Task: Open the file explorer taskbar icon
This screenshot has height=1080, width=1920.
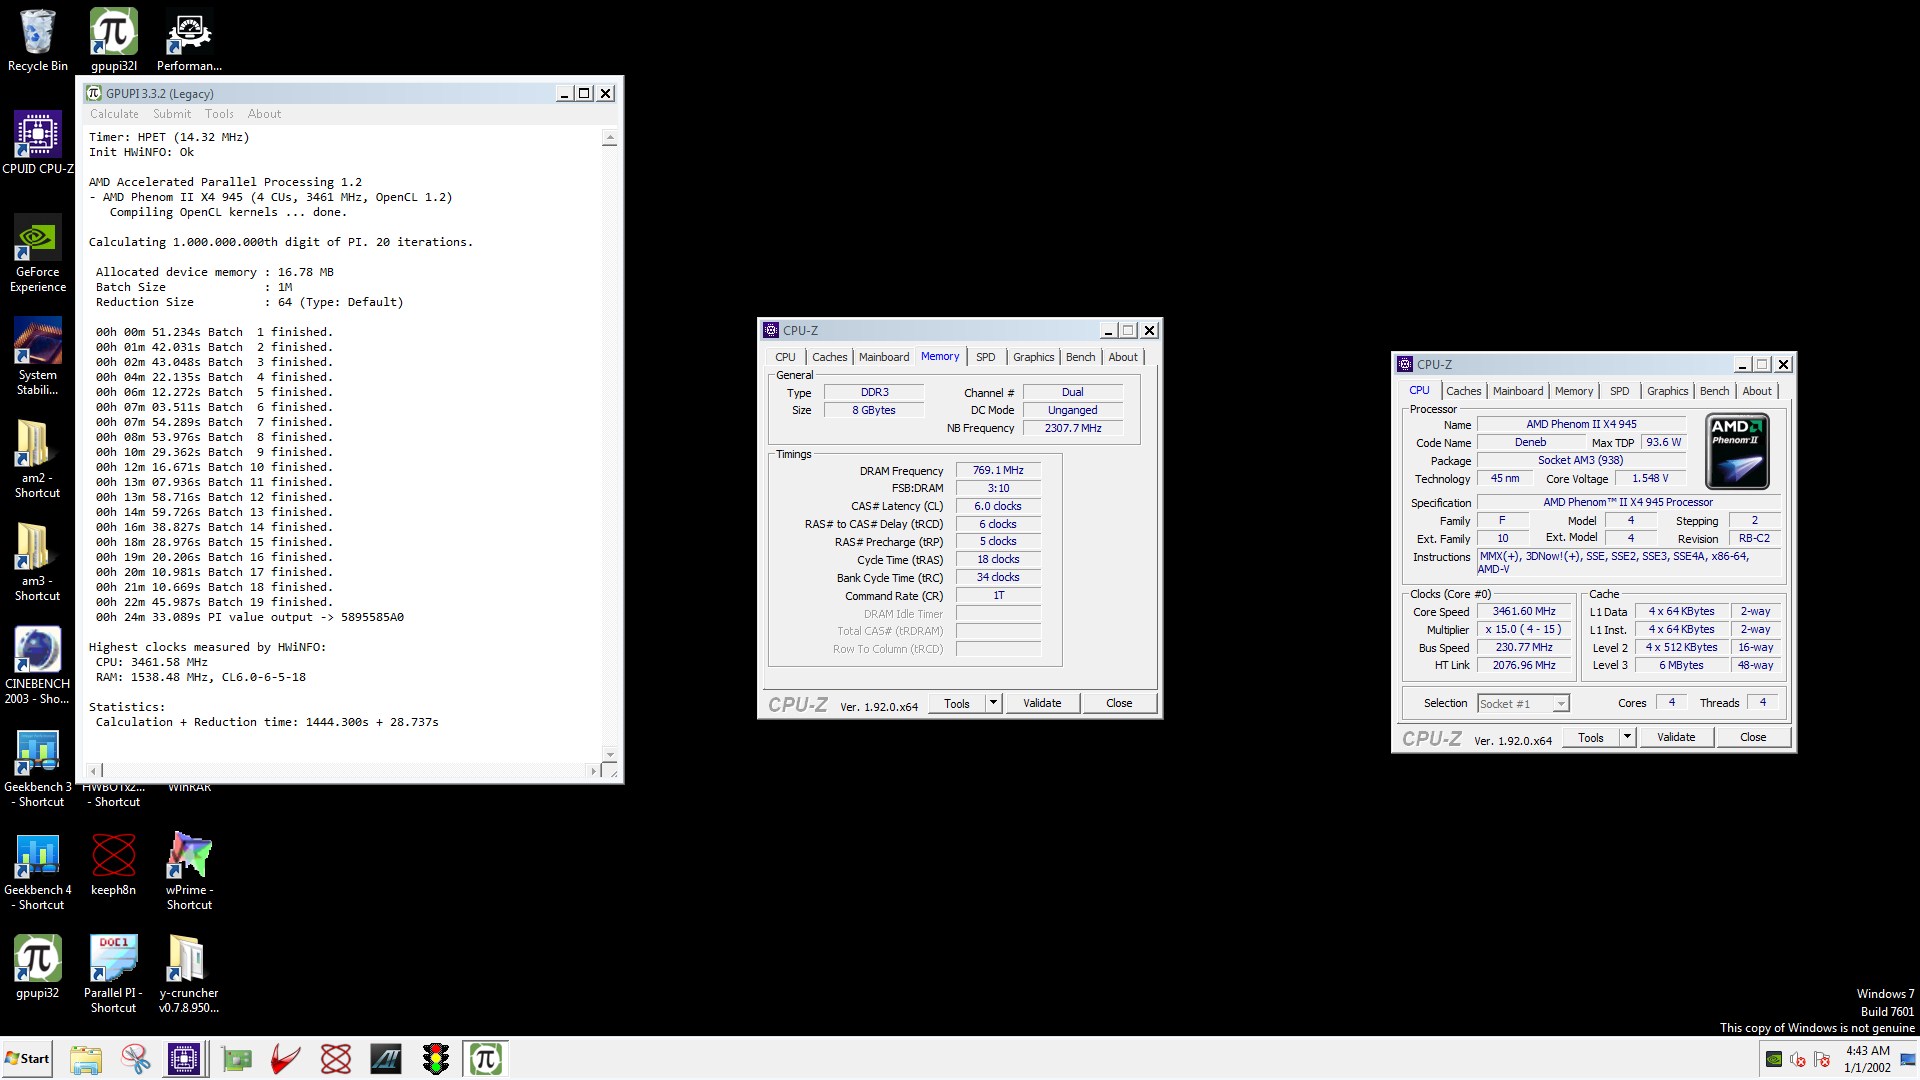Action: (x=86, y=1059)
